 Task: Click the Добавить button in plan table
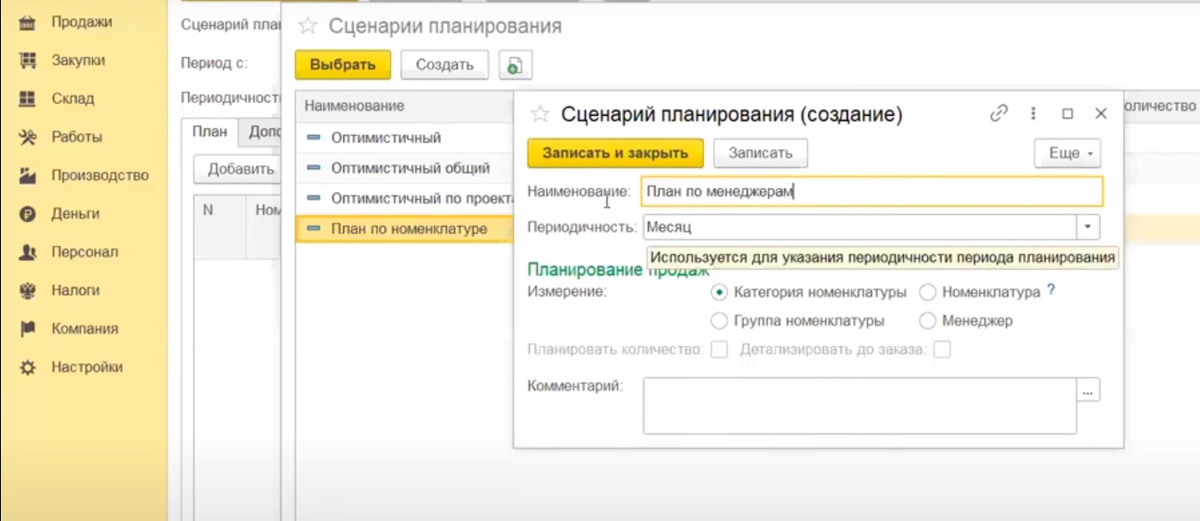point(239,169)
